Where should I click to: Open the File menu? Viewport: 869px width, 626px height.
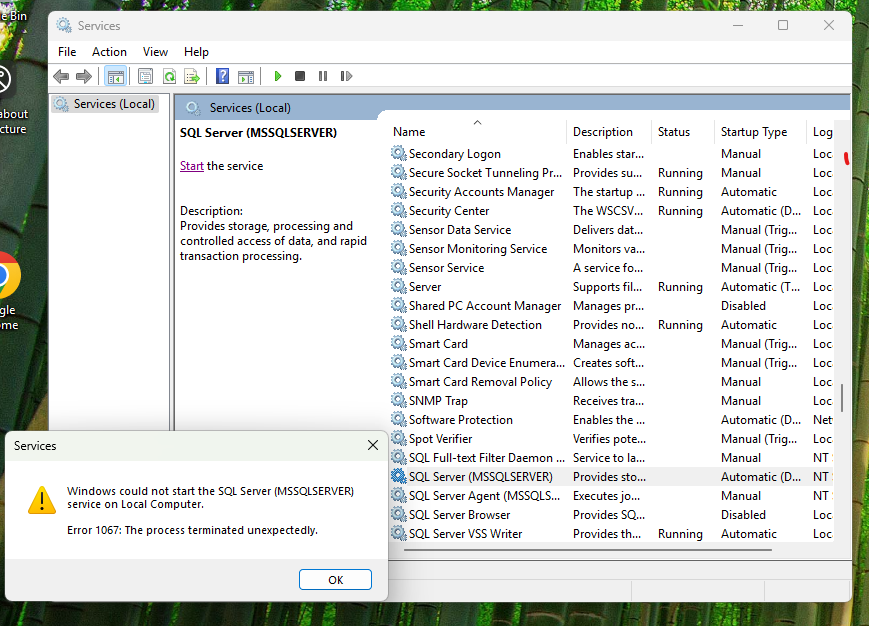point(67,52)
